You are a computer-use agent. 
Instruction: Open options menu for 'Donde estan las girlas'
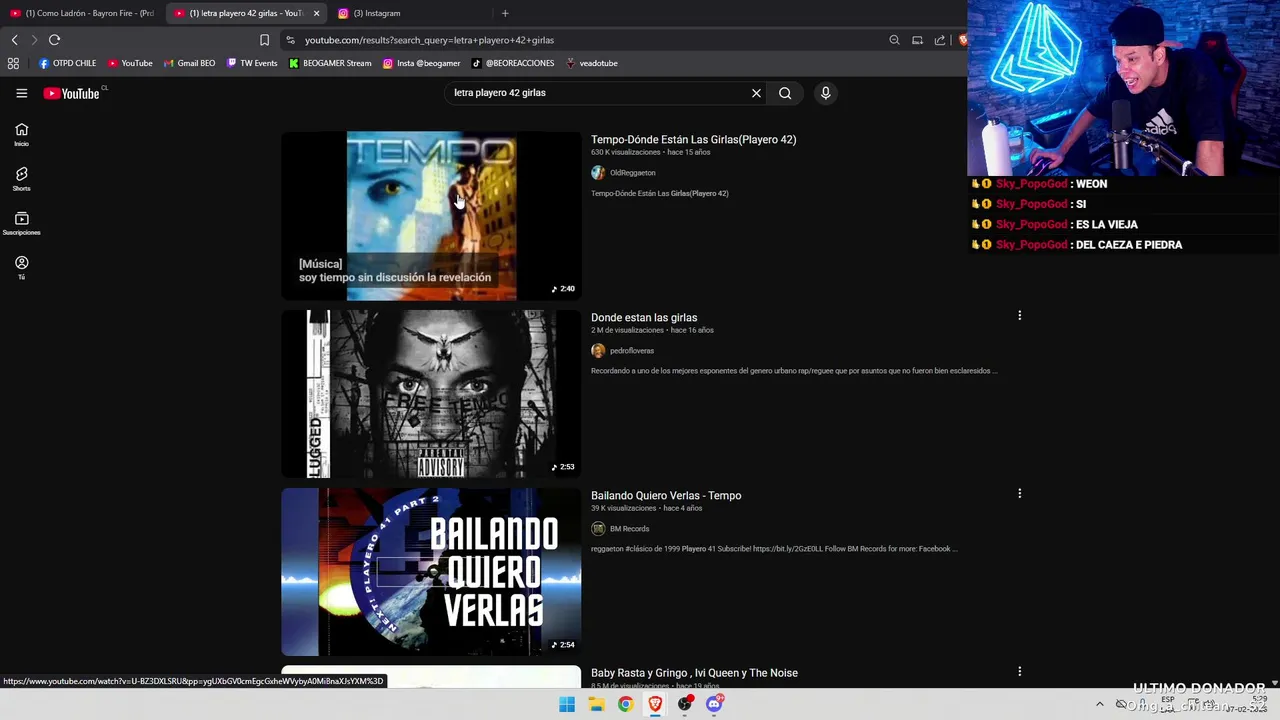1019,316
